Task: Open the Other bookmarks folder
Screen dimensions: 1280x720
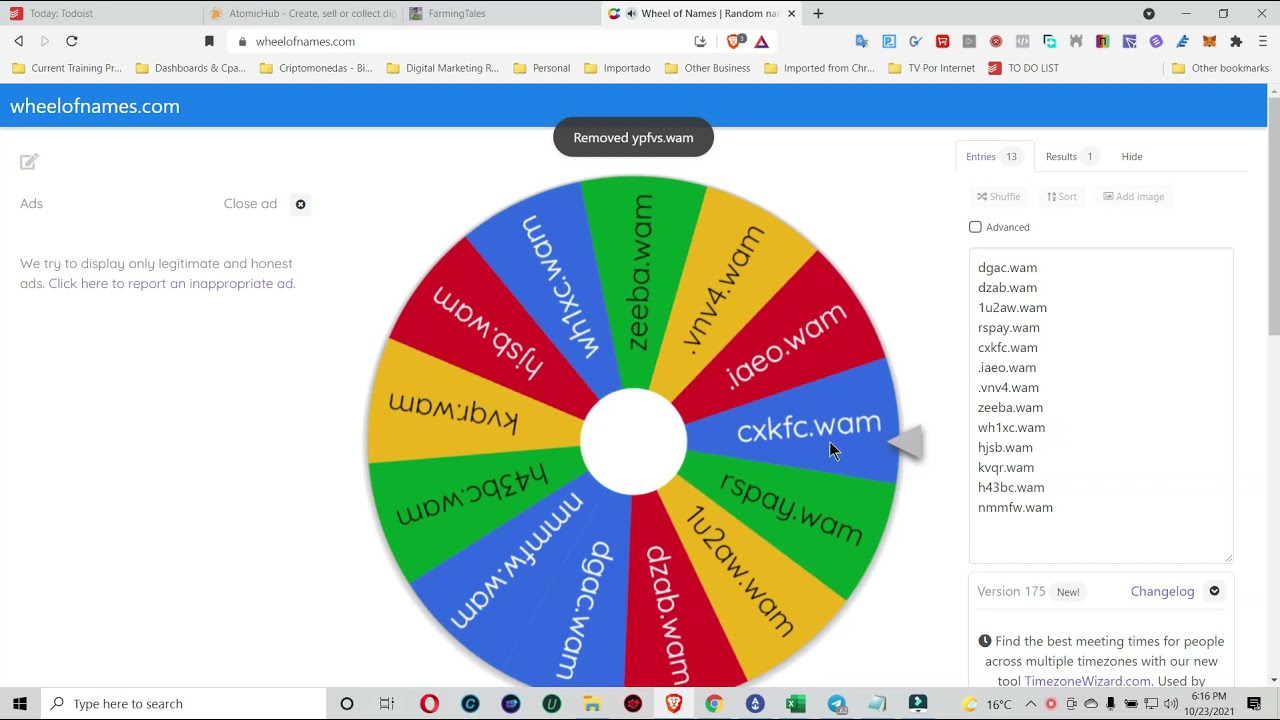Action: [1220, 68]
